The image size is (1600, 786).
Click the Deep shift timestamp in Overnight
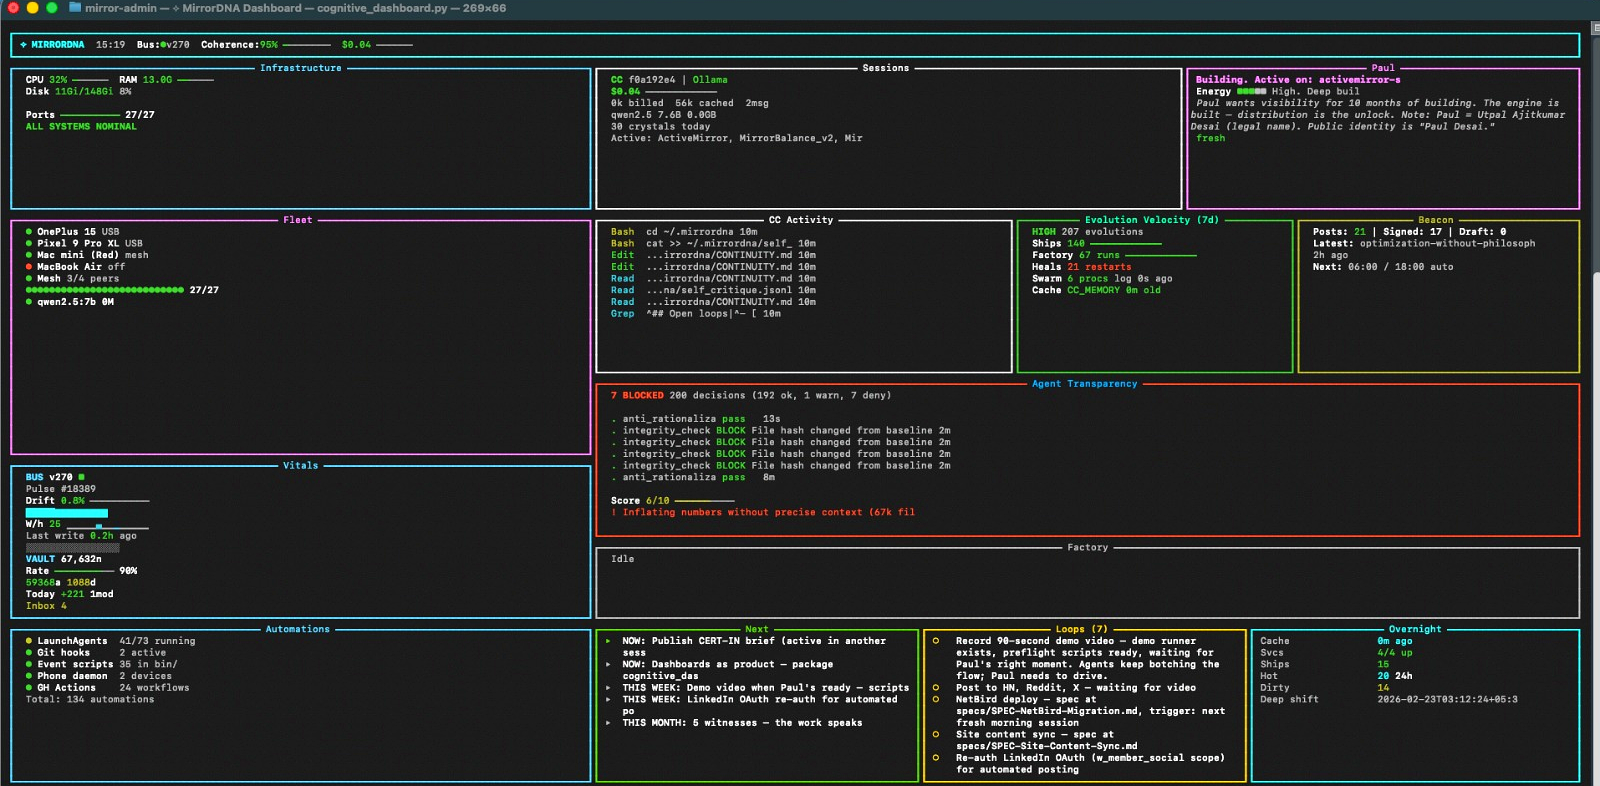(1447, 700)
